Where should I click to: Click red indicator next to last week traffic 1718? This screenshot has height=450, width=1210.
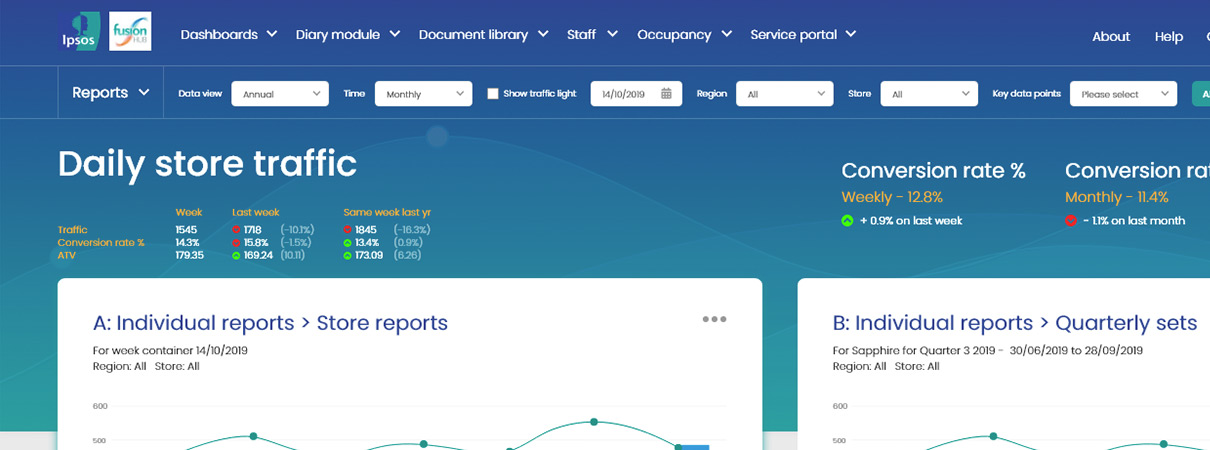(x=236, y=230)
